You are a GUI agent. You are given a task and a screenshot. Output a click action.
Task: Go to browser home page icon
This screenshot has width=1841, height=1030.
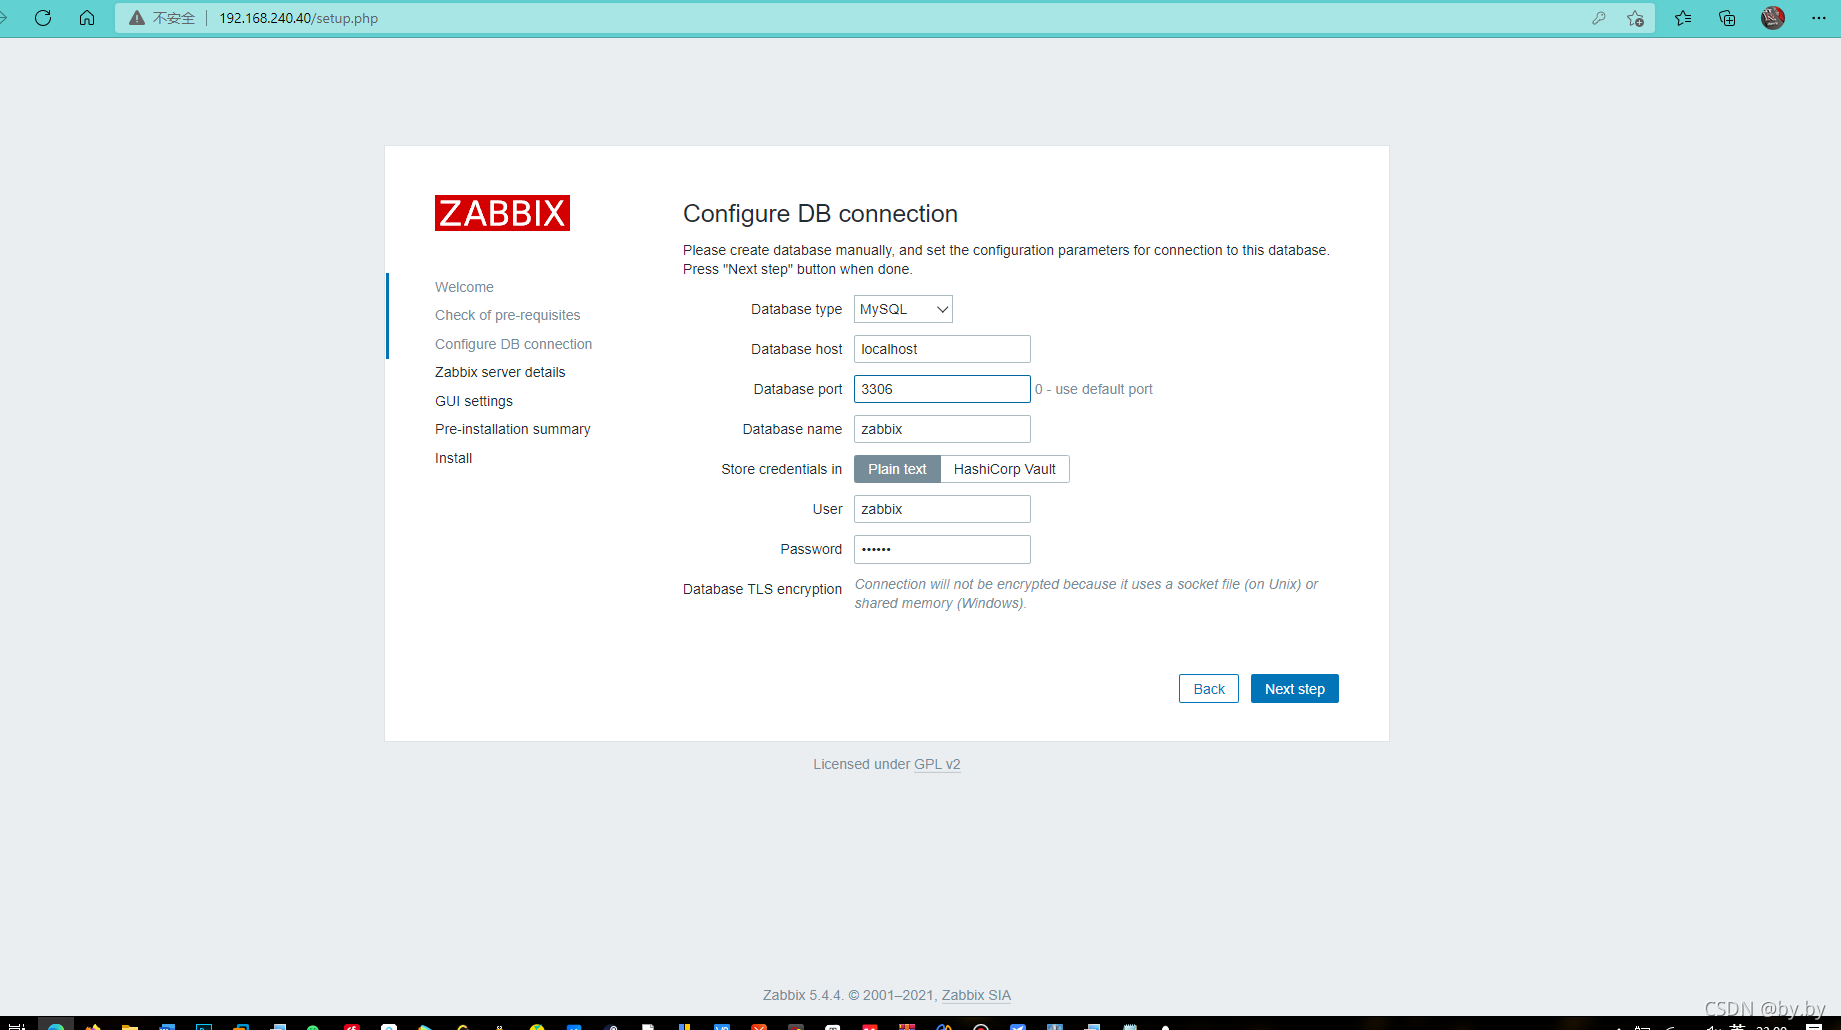(87, 18)
